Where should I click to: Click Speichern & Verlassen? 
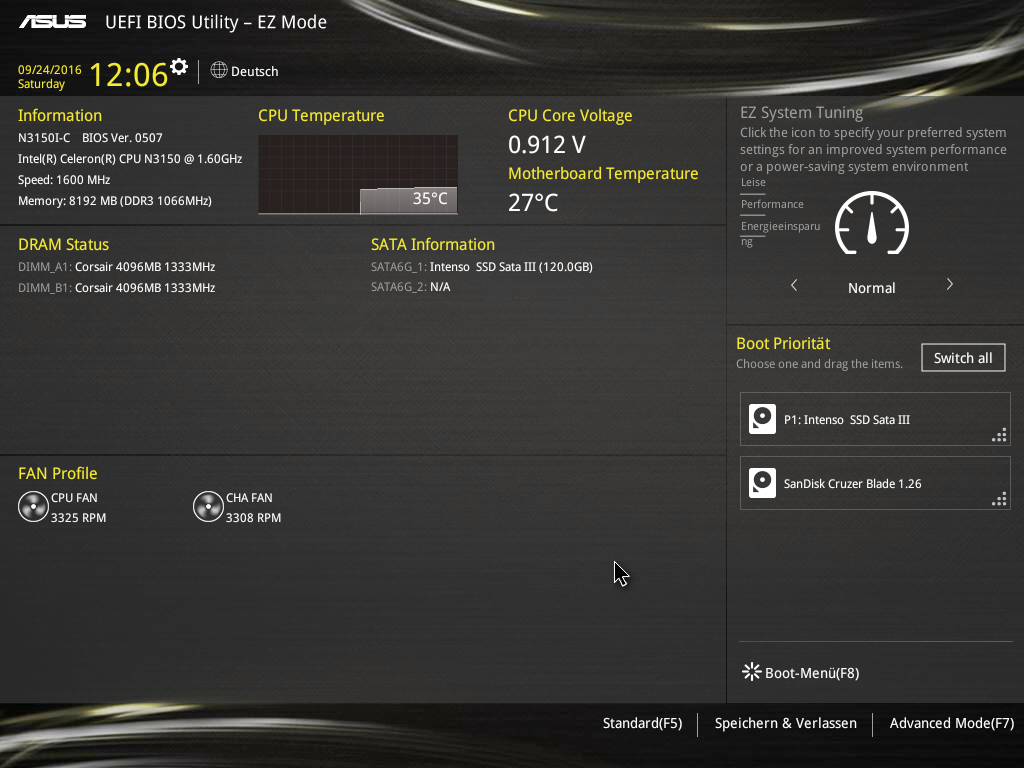pos(786,723)
